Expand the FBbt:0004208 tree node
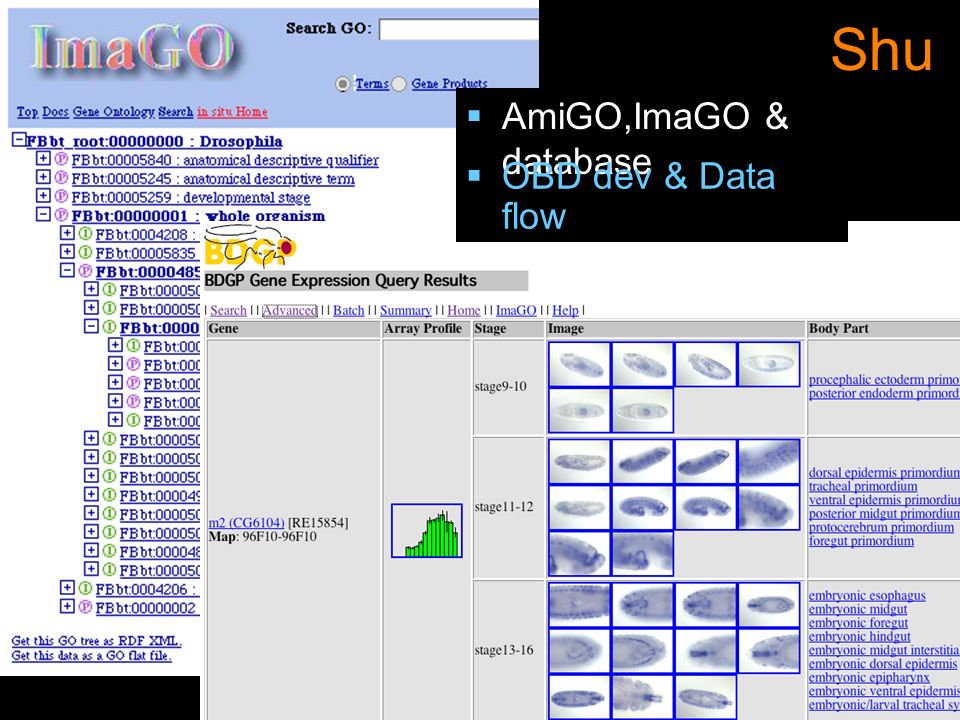 click(x=67, y=233)
